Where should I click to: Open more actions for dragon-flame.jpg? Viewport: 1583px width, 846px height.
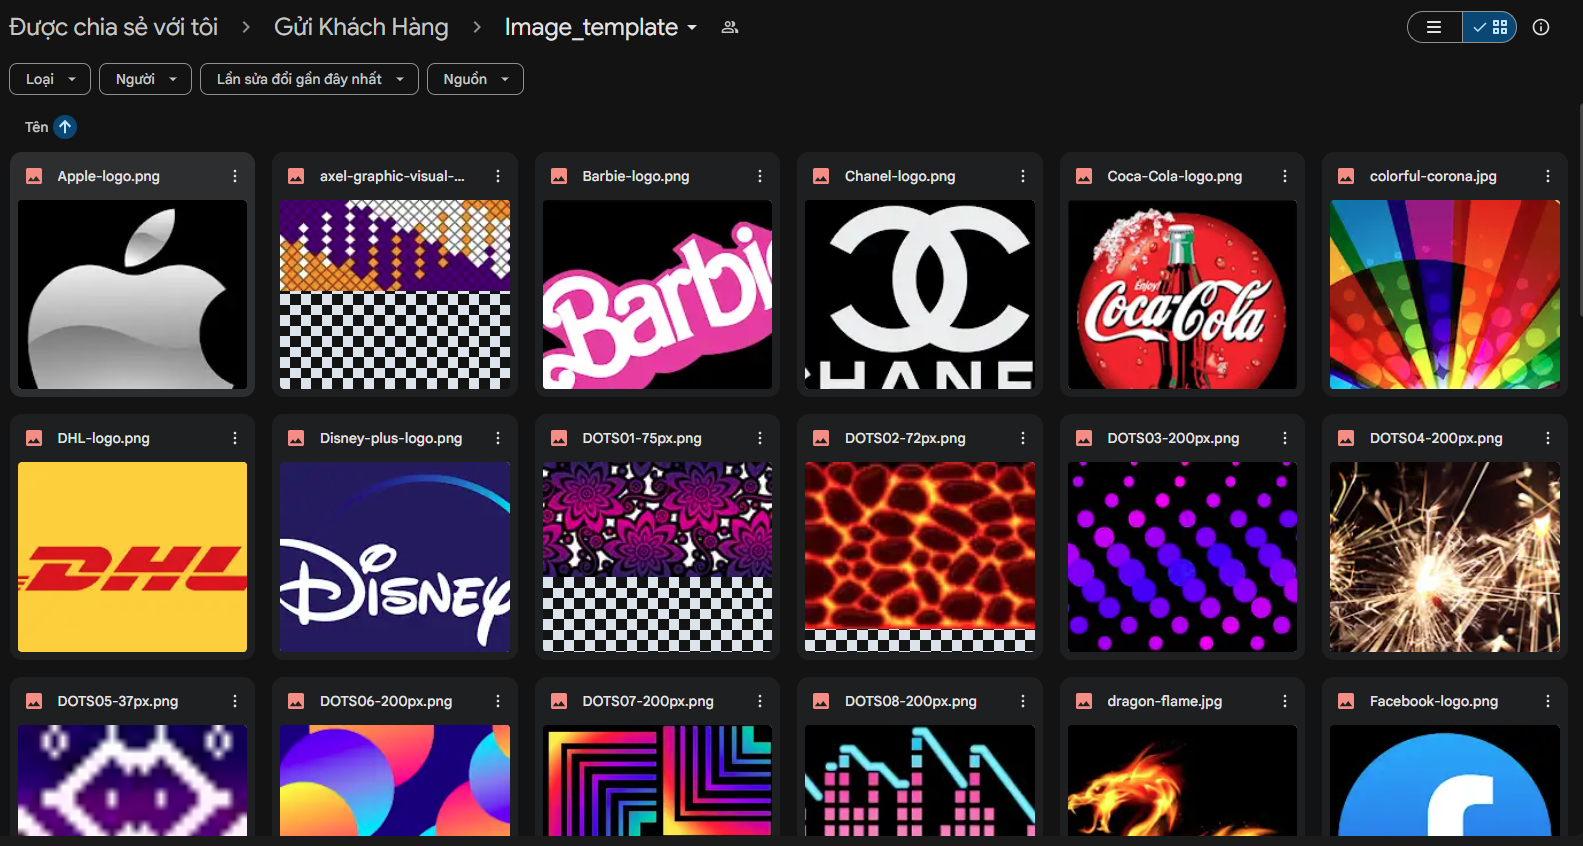1285,701
